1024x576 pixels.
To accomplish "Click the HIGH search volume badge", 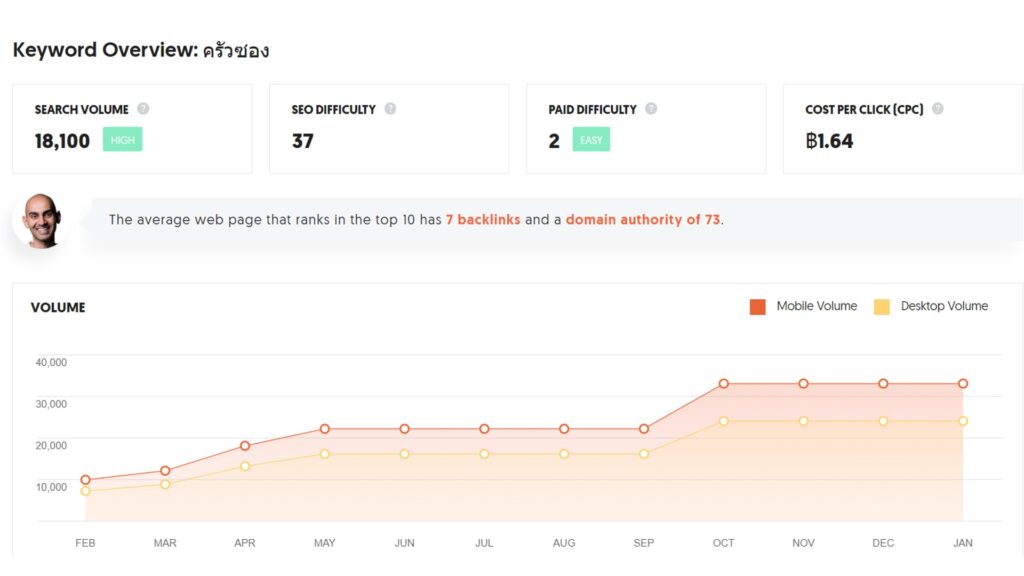I will click(122, 140).
